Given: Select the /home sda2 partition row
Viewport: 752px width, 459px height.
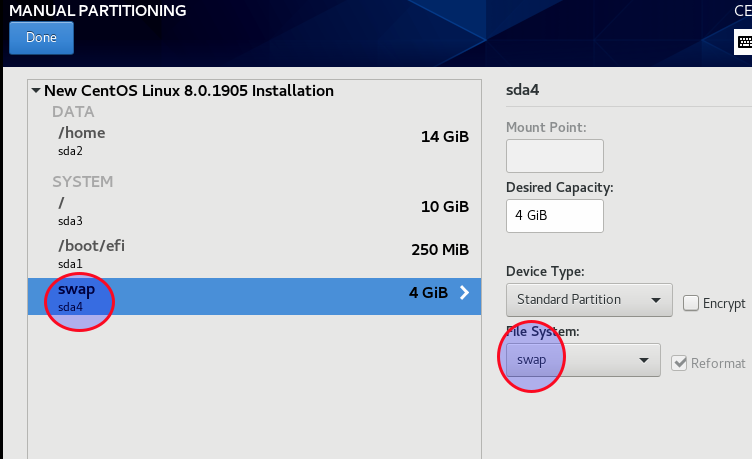Looking at the screenshot, I should [254, 141].
